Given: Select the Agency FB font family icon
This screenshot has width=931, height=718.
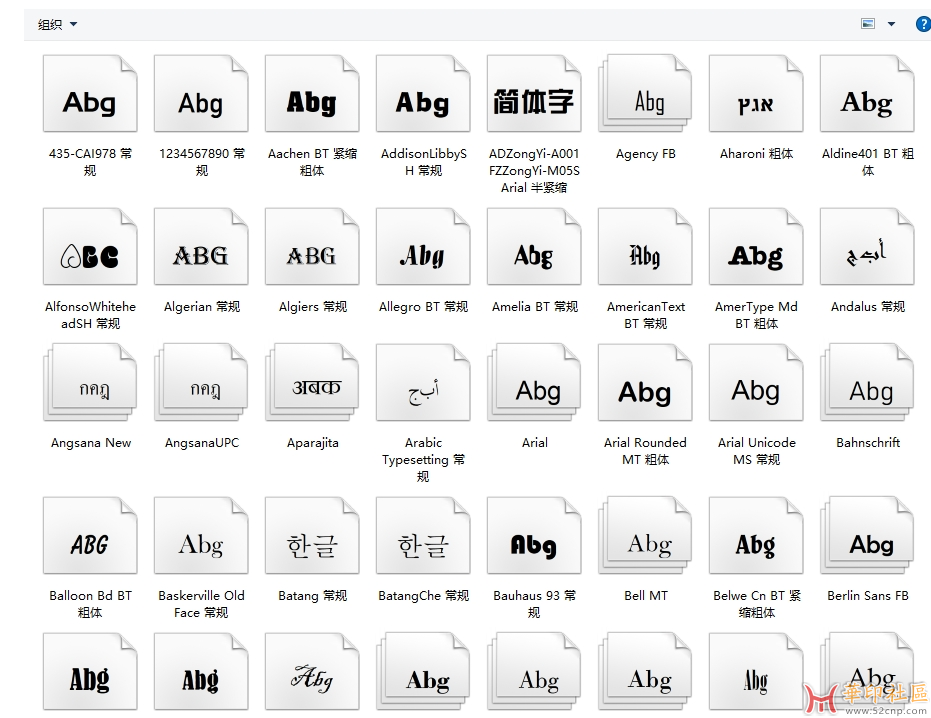Looking at the screenshot, I should pos(645,93).
